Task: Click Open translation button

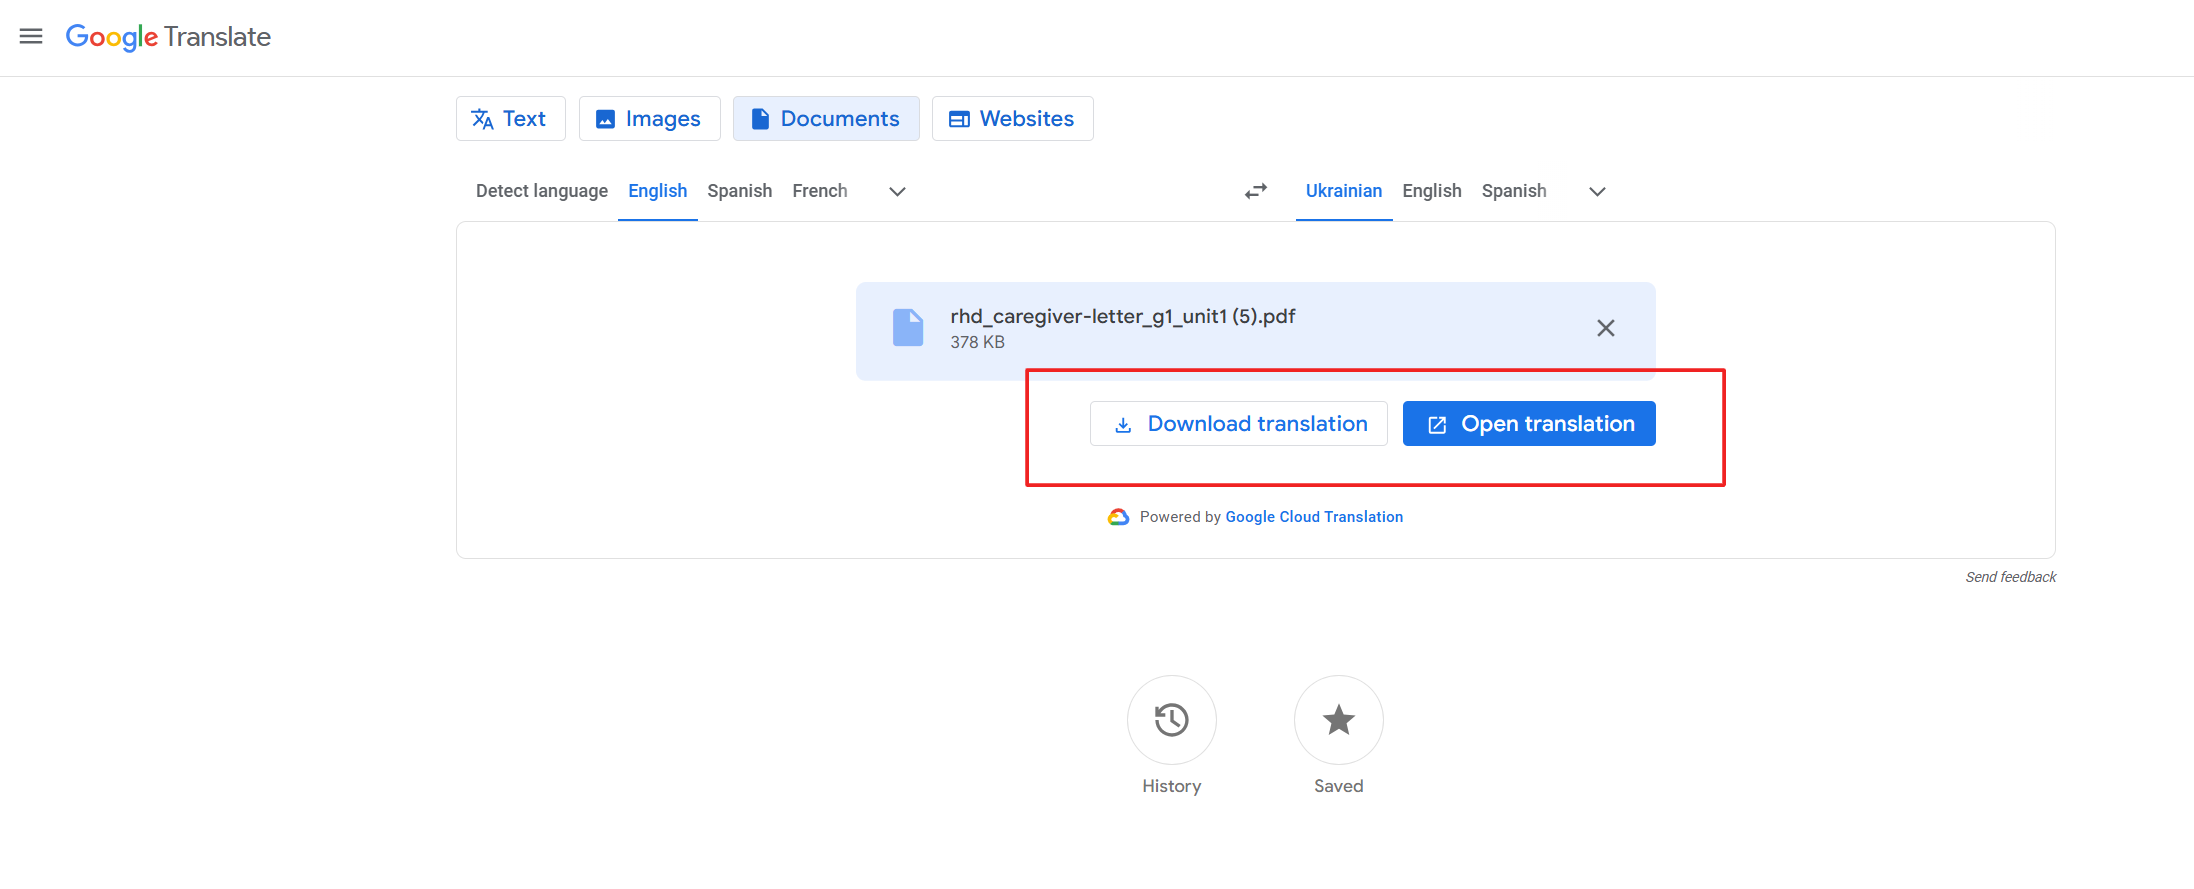Action: click(1529, 424)
